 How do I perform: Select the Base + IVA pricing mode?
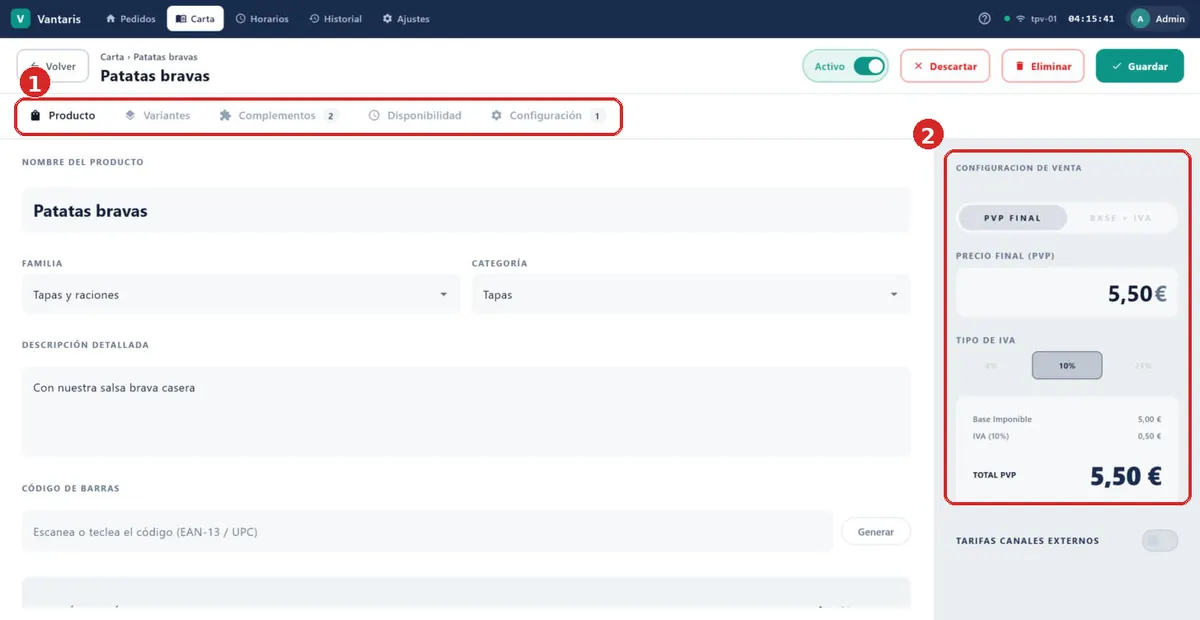click(x=1120, y=218)
